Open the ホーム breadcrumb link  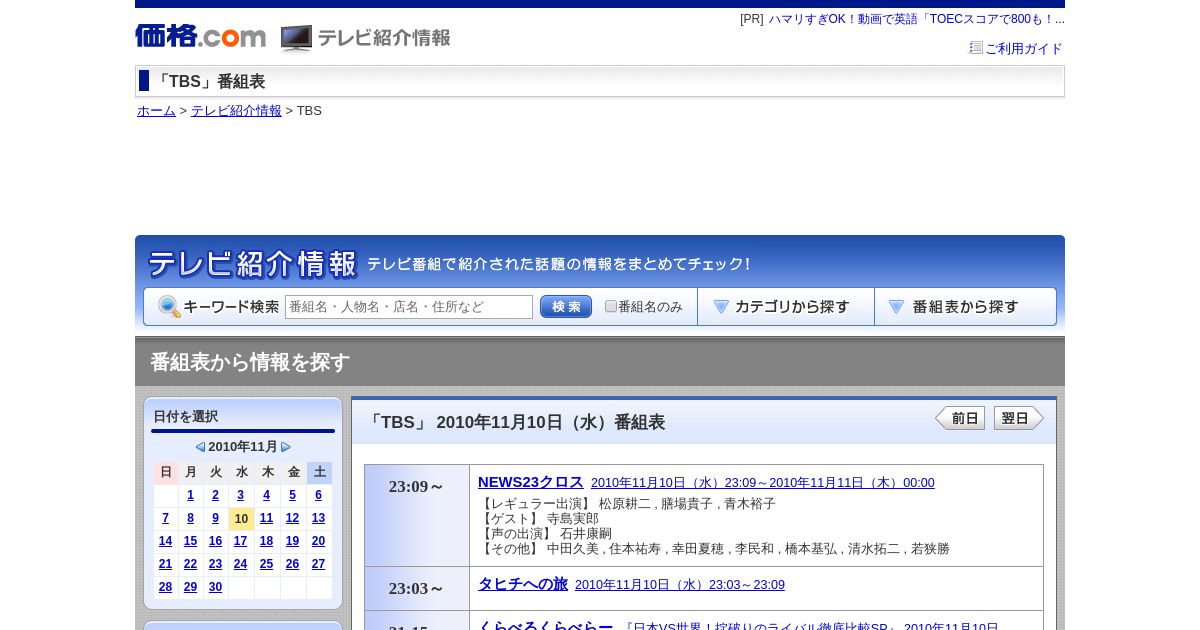tap(156, 111)
